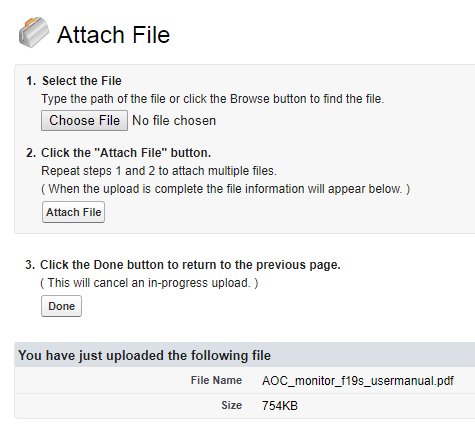Click the Attach File page heading text
This screenshot has height=426, width=475.
113,35
